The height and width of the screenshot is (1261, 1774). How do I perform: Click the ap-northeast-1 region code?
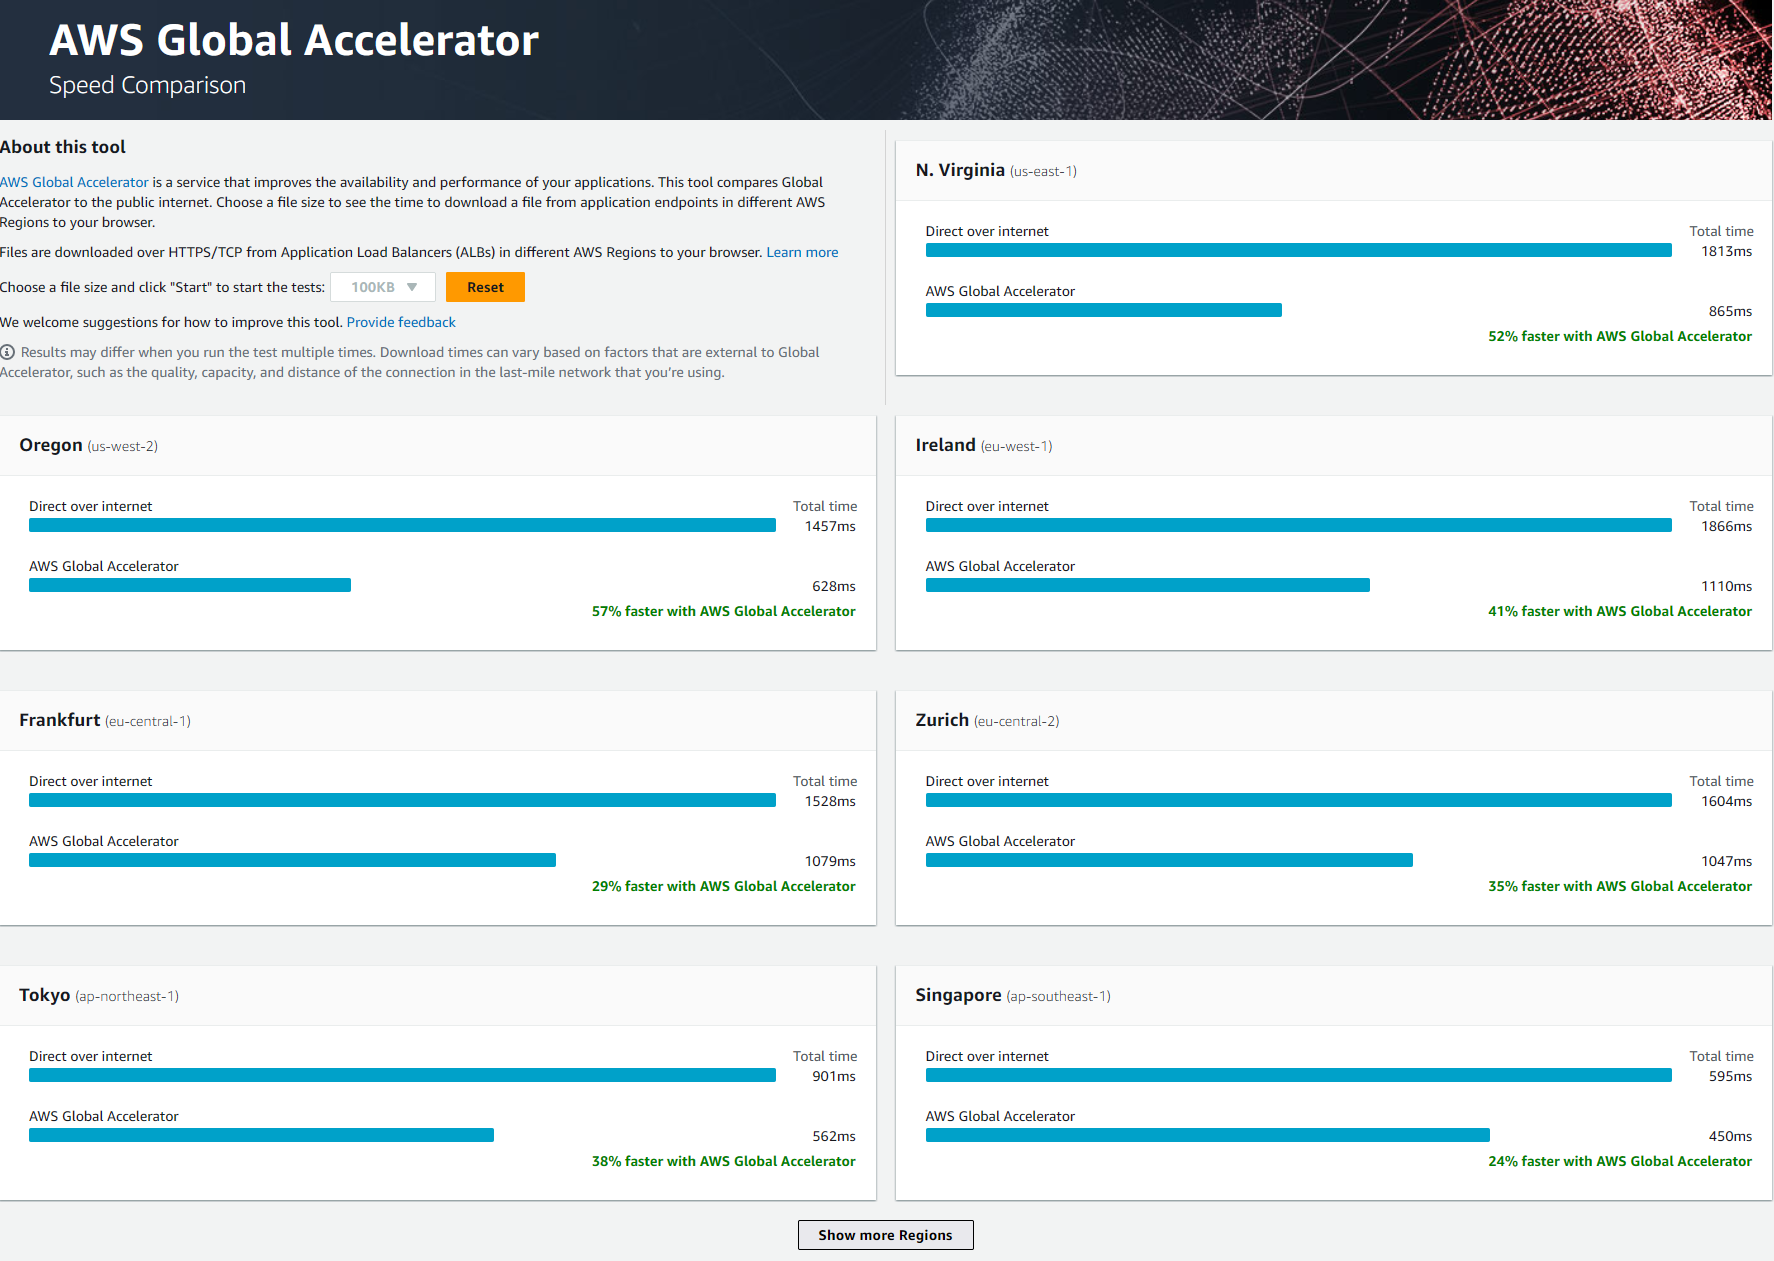click(x=127, y=996)
